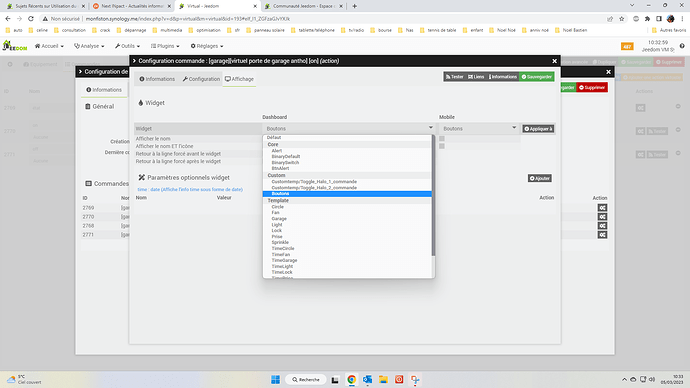Image resolution: width=690 pixels, height=388 pixels.
Task: Toggle the first Mobile checkbox for Afficher le nom
Action: coord(442,139)
